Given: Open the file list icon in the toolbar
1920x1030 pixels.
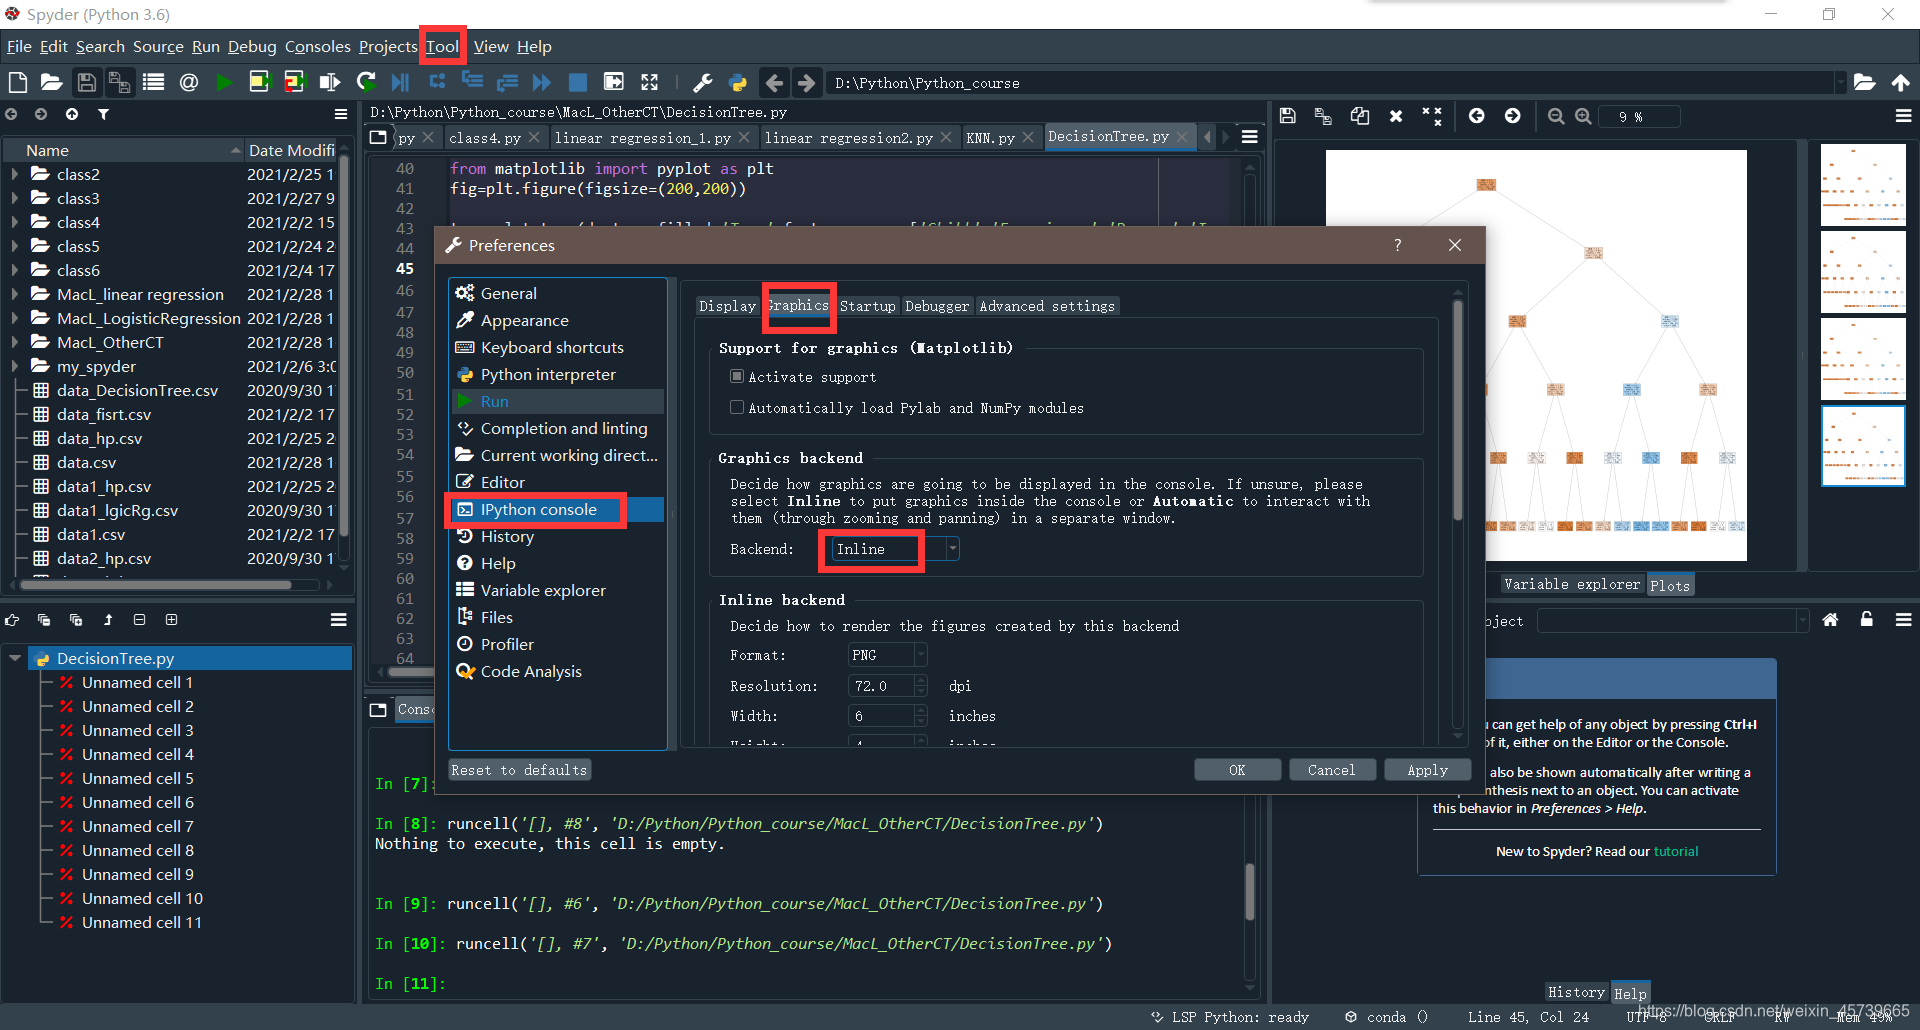Looking at the screenshot, I should [153, 82].
